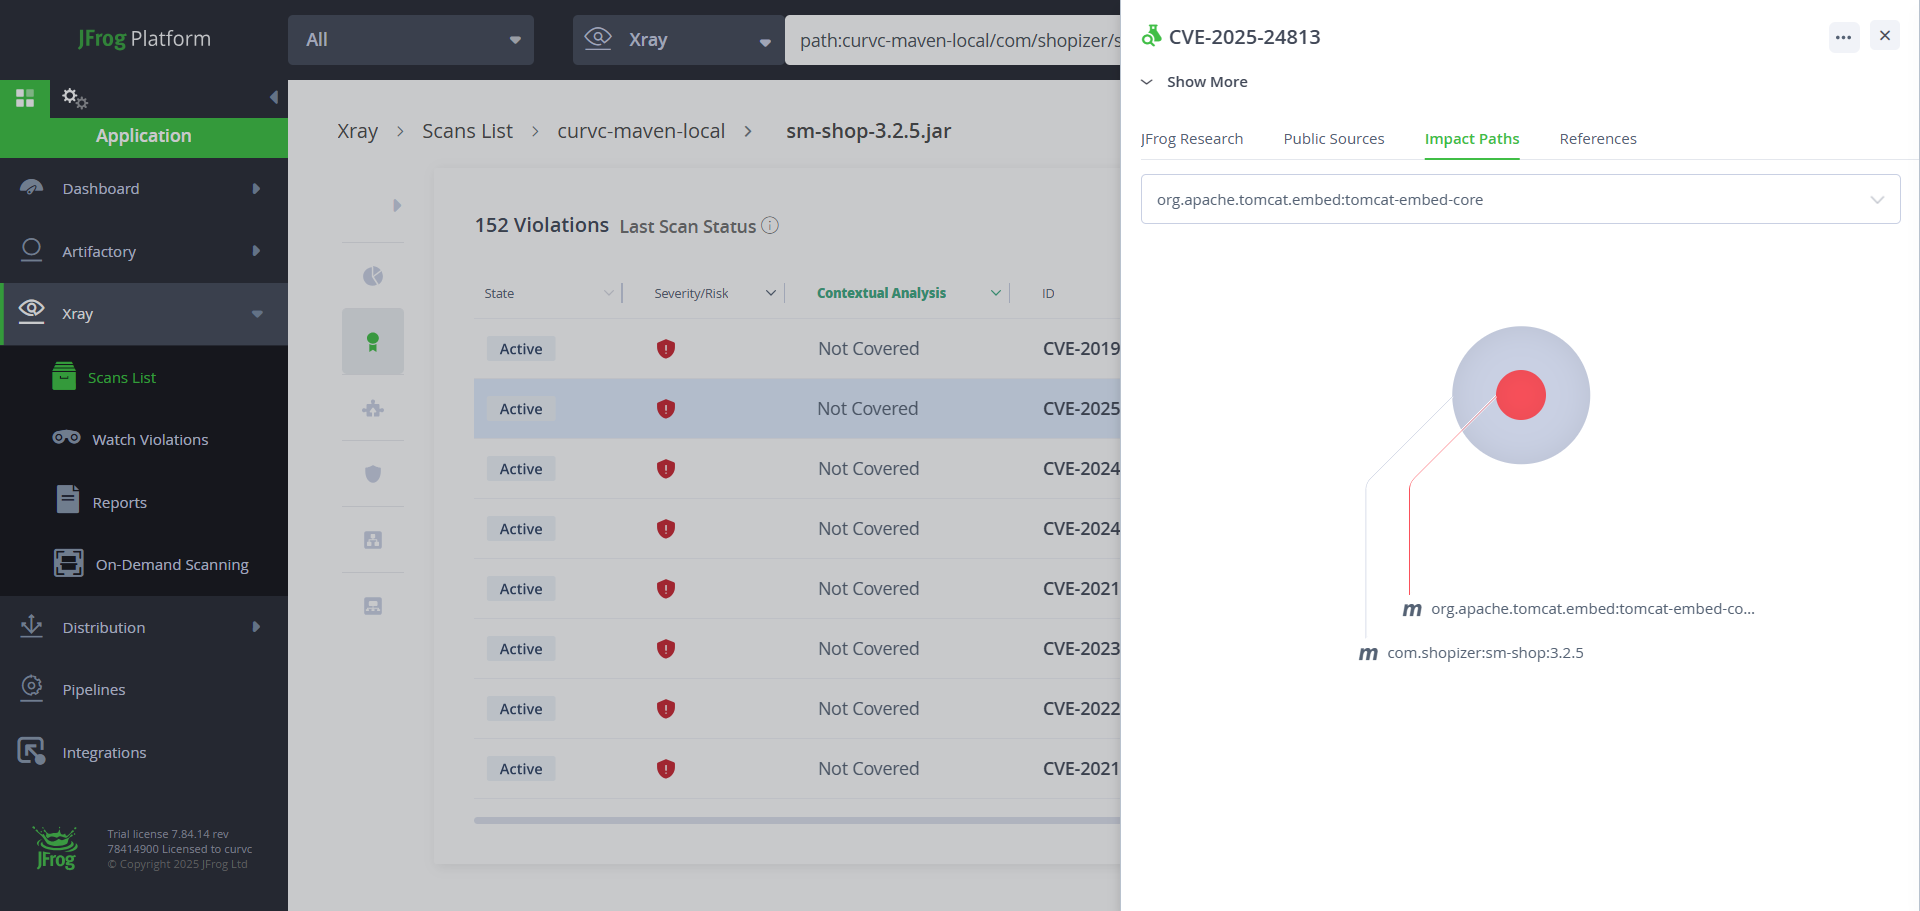The width and height of the screenshot is (1920, 911).
Task: Click the 152 Violations heading
Action: coord(542,225)
